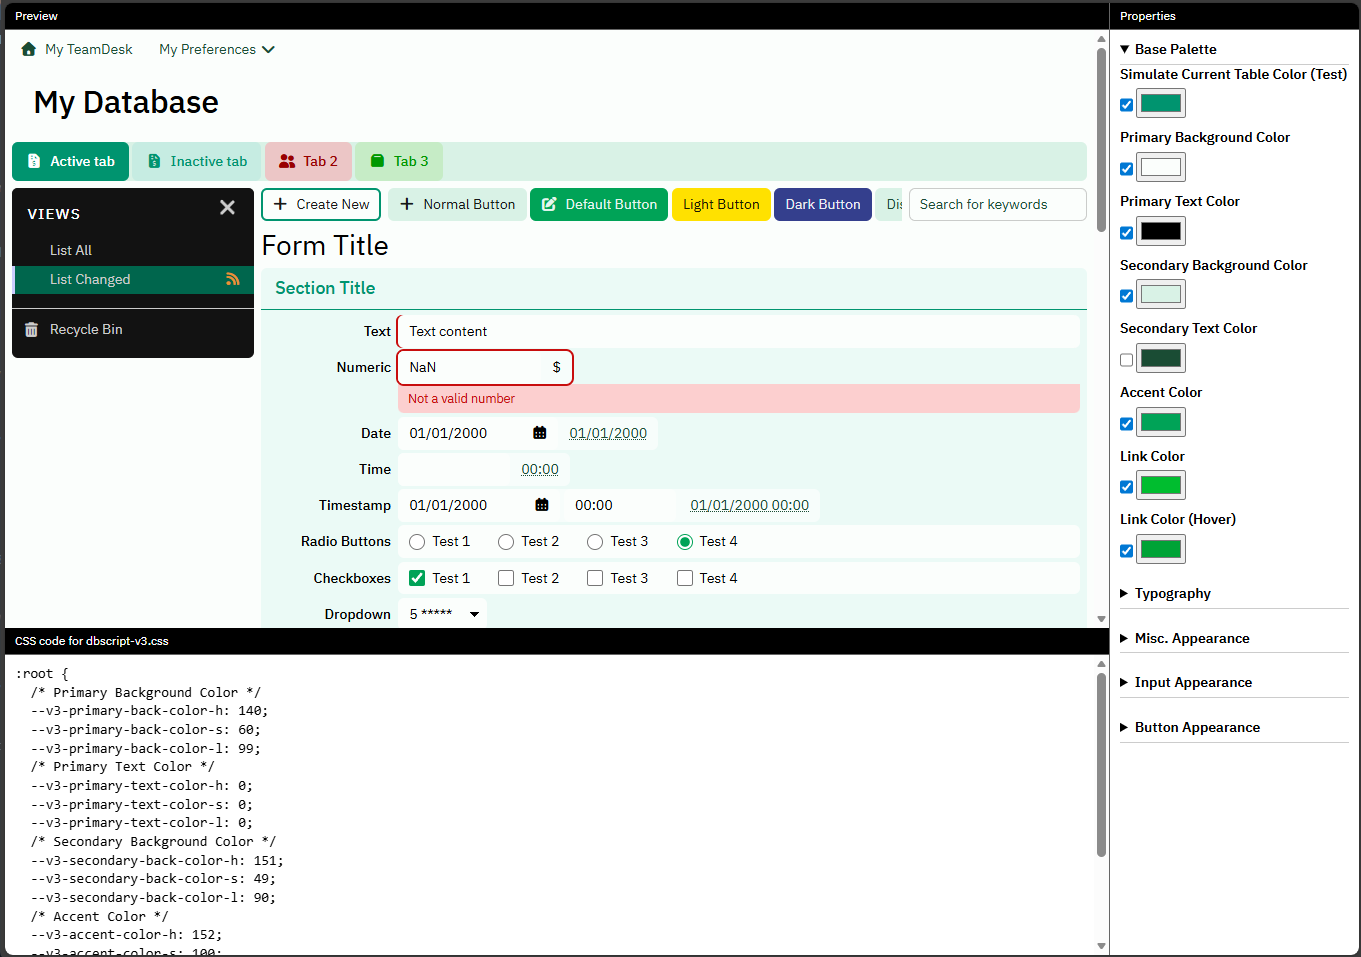Uncheck the Test 1 checkbox
Viewport: 1361px width, 957px height.
point(417,578)
